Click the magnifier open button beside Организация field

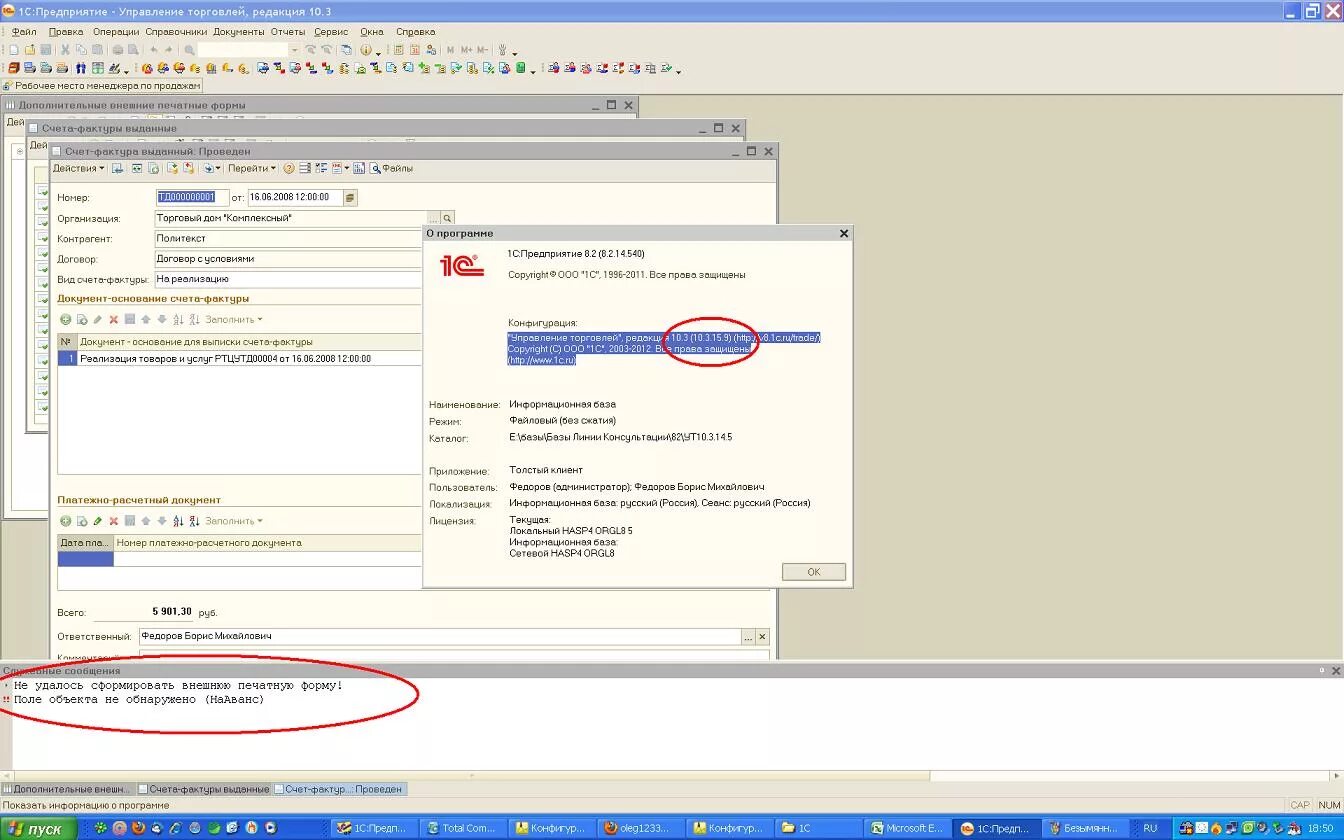pos(448,218)
